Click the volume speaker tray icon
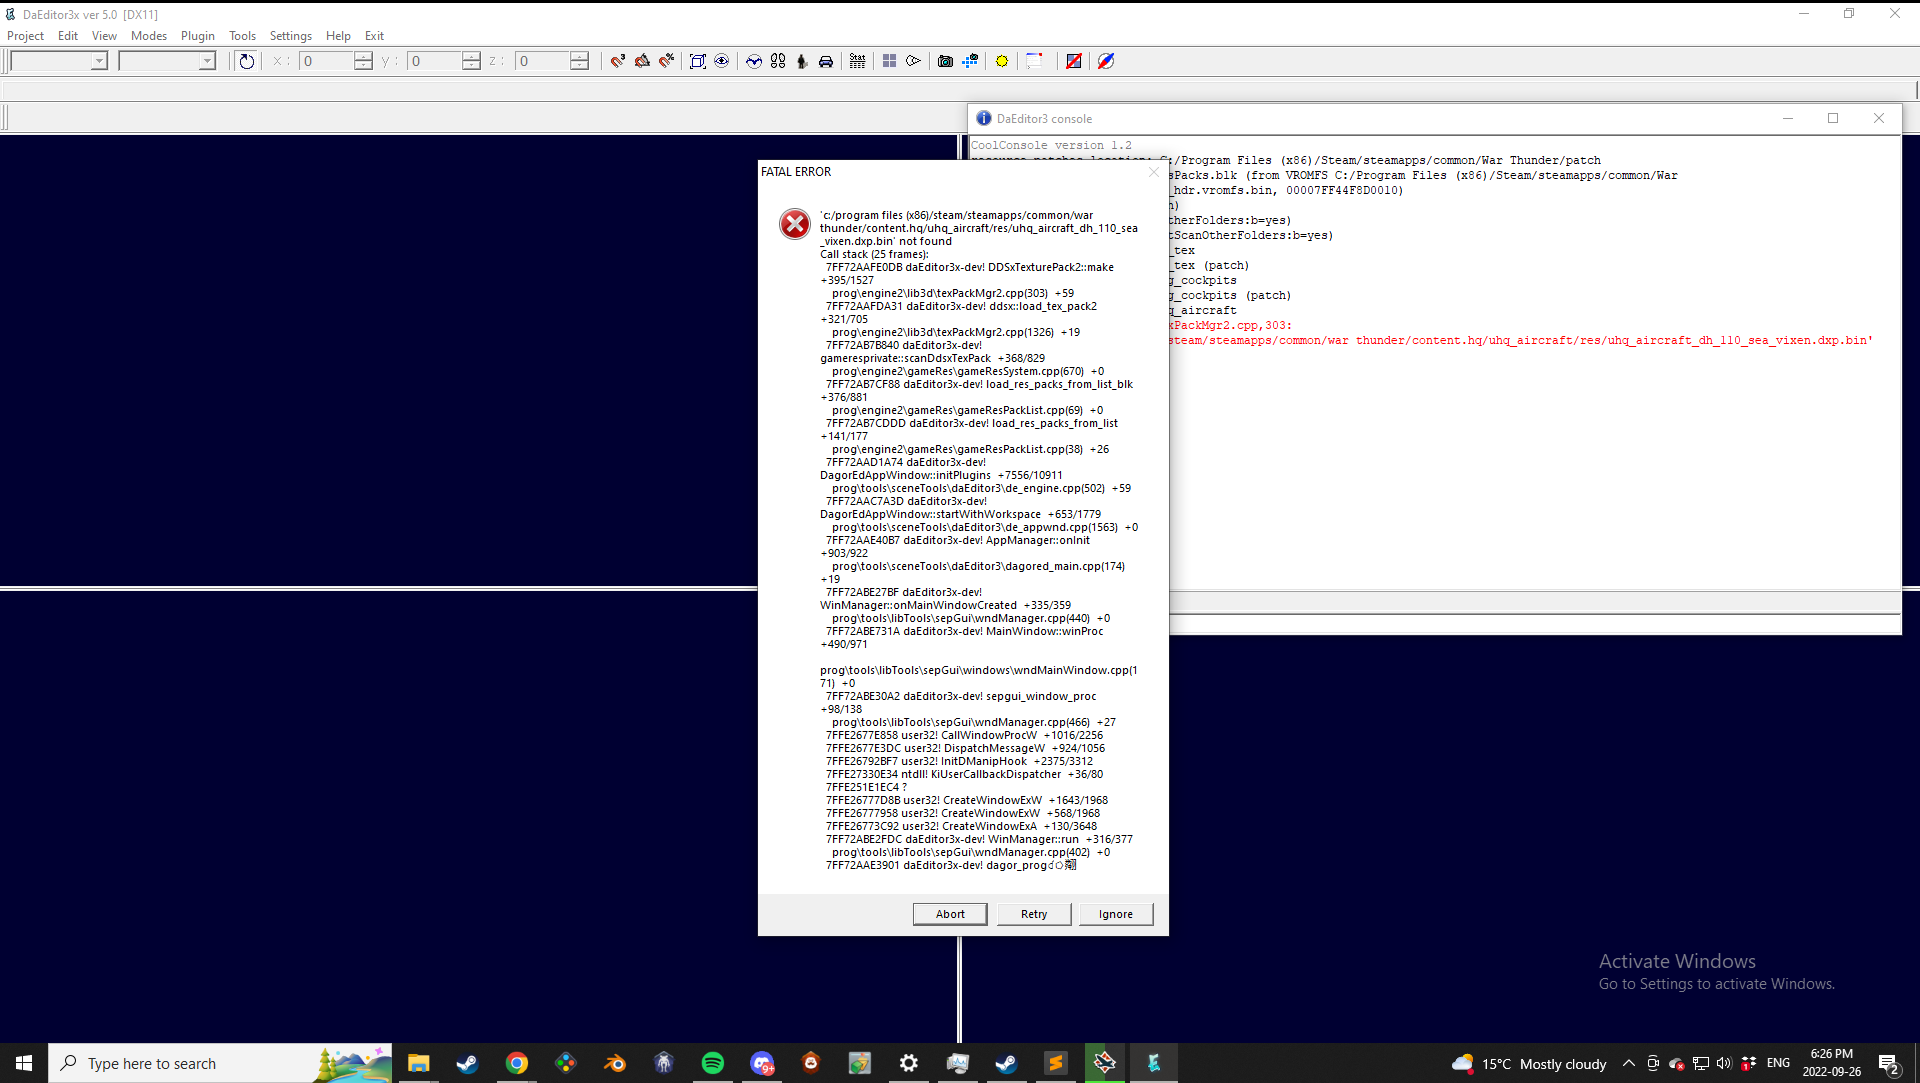Image resolution: width=1920 pixels, height=1083 pixels. point(1724,1063)
